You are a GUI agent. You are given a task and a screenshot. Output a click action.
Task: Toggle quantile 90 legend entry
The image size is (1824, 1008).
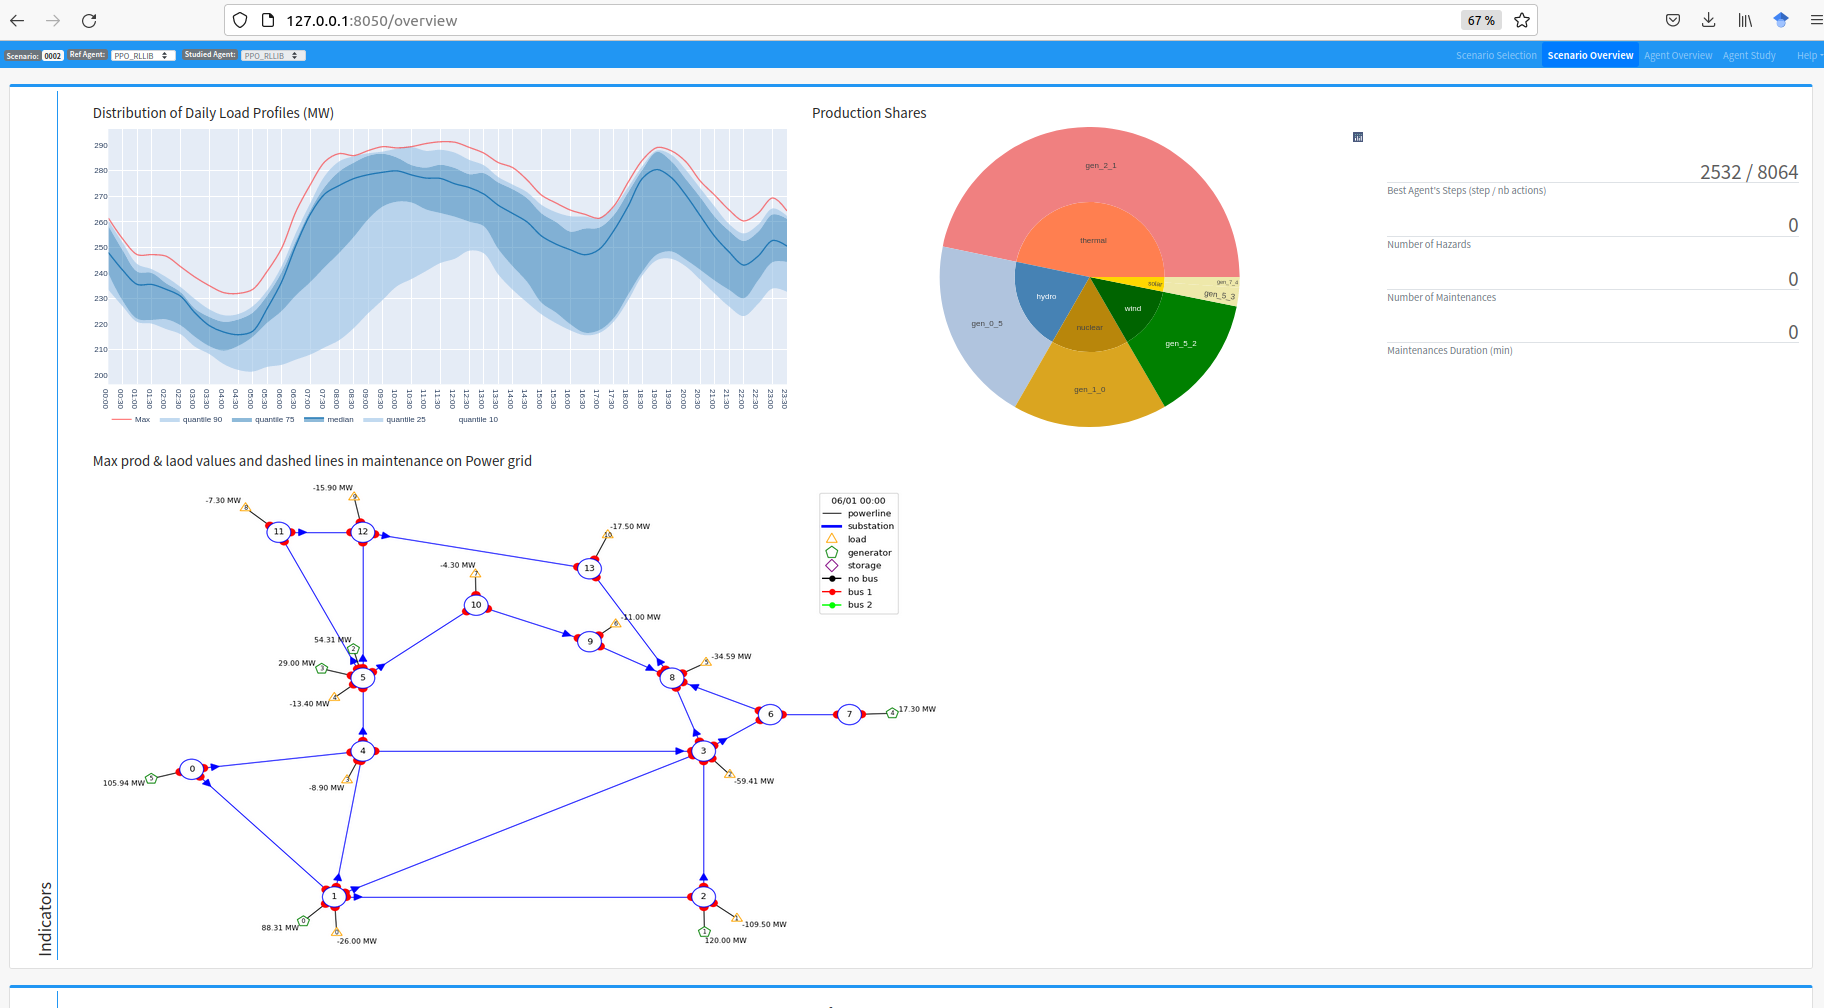pos(191,420)
